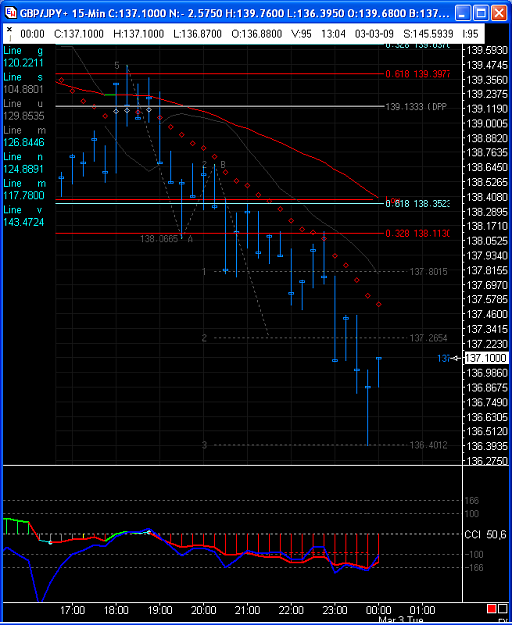This screenshot has height=625, width=512.
Task: Click the C:137.1000 close value in data bar
Action: pyautogui.click(x=78, y=34)
